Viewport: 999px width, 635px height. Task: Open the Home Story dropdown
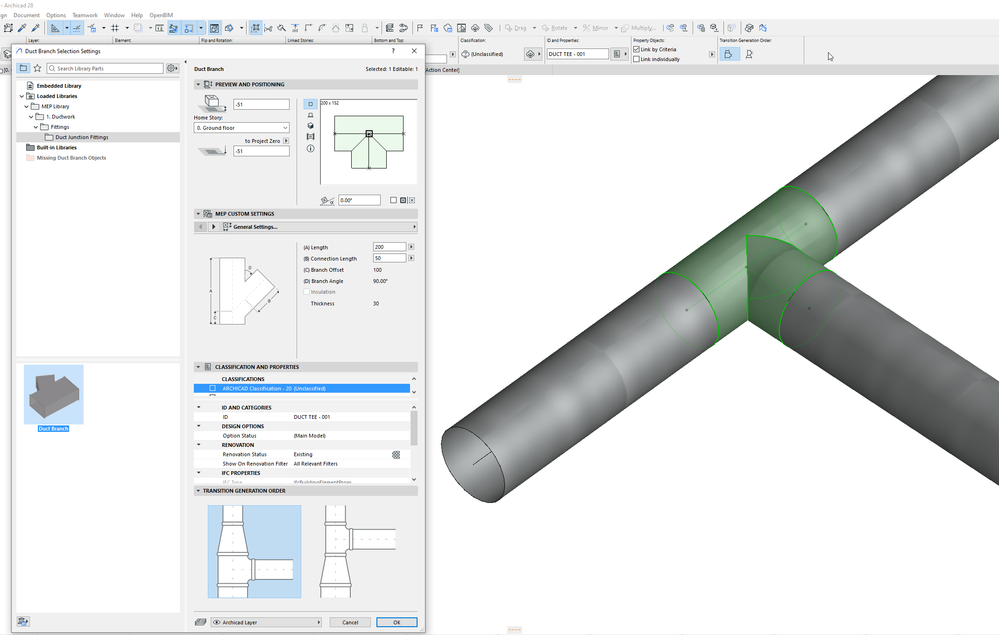241,128
